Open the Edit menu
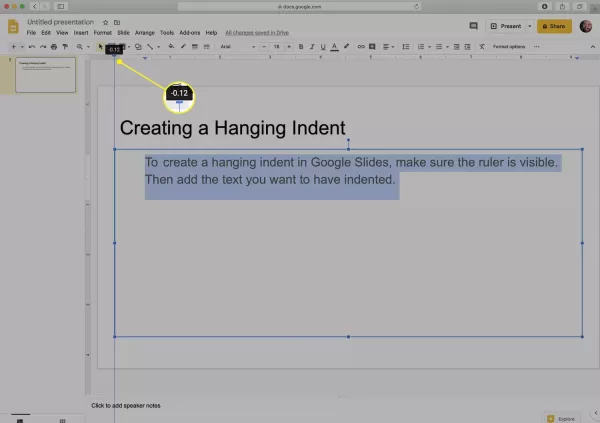This screenshot has width=600, height=423. [46, 33]
